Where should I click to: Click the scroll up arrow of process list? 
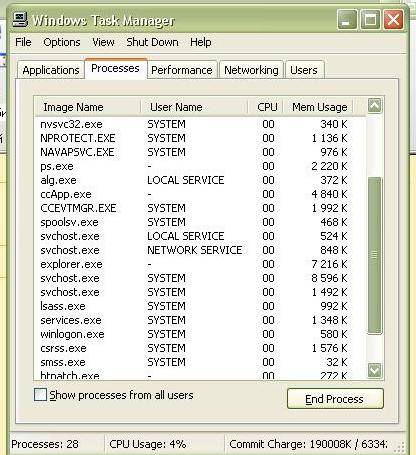[x=375, y=106]
